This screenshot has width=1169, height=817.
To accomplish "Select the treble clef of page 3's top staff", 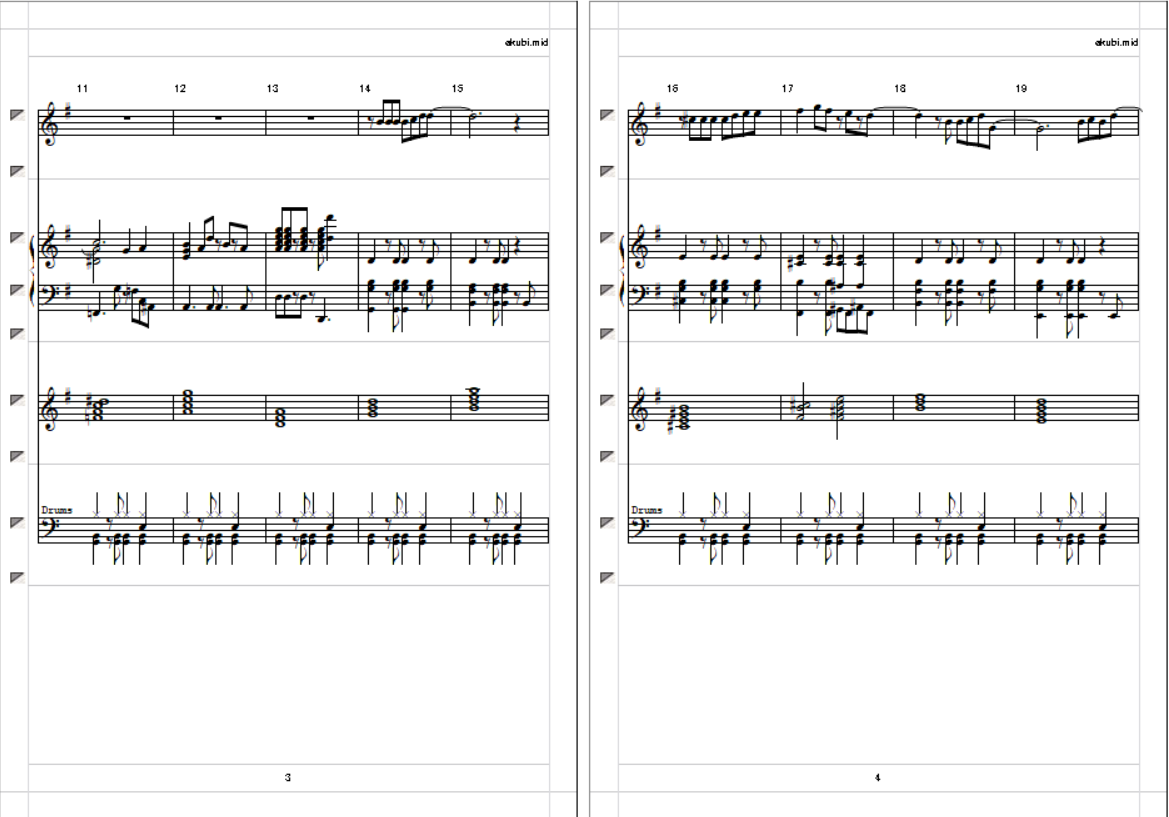I will 50,123.
